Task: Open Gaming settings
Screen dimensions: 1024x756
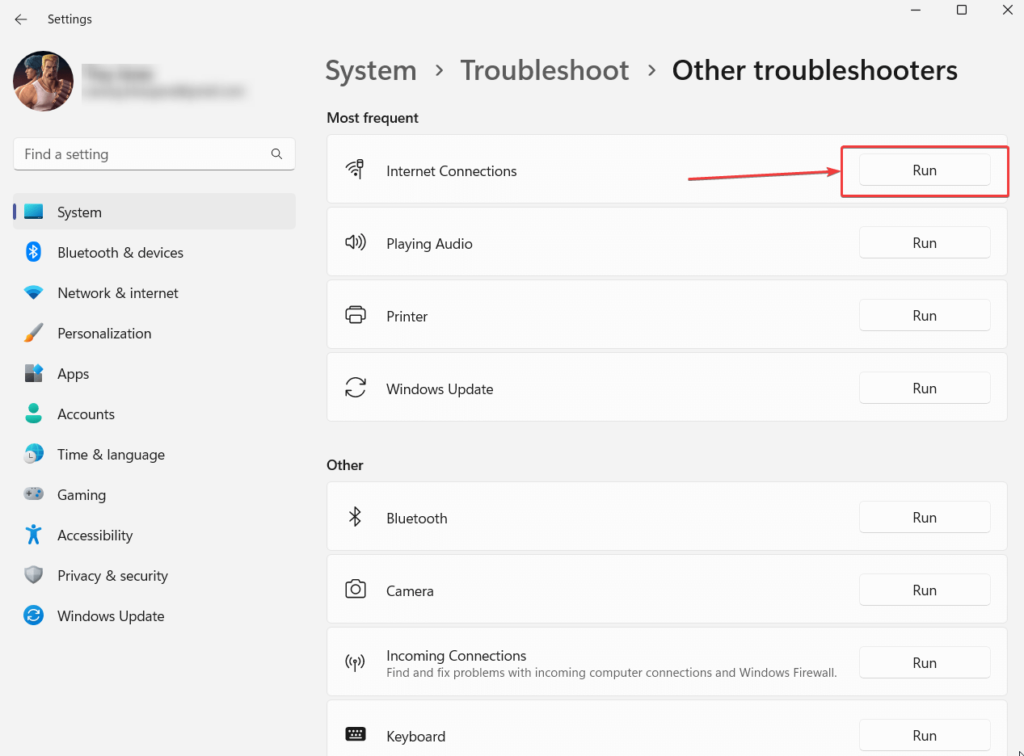Action: click(154, 495)
